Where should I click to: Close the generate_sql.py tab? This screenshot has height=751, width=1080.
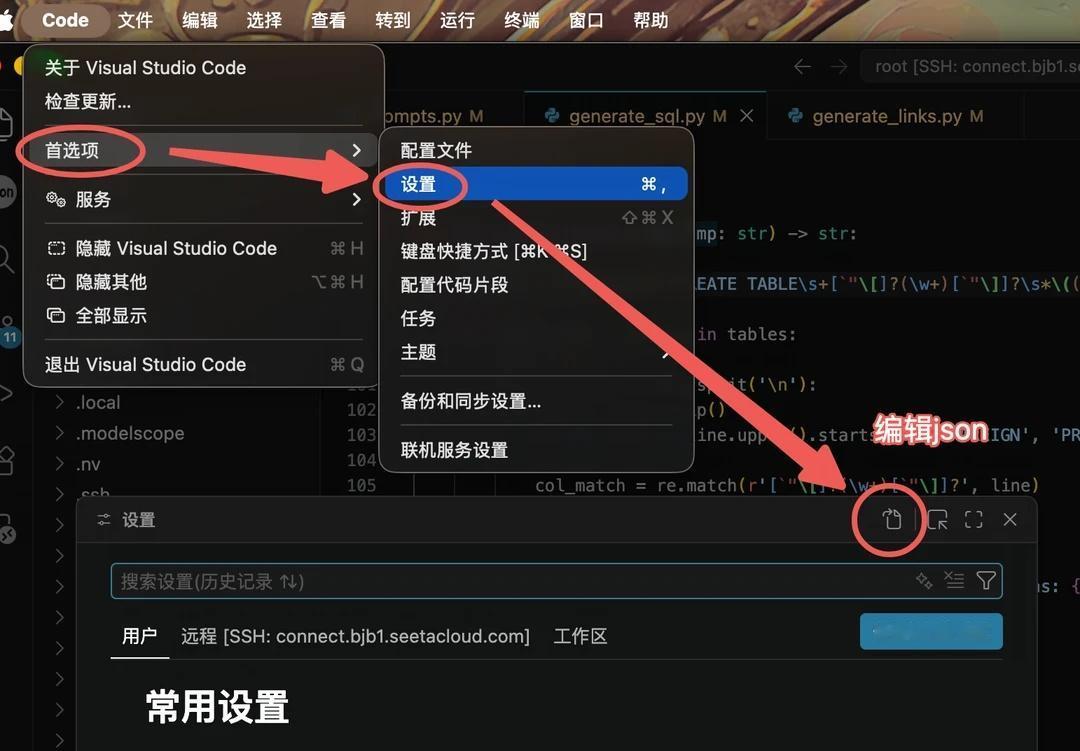(747, 116)
